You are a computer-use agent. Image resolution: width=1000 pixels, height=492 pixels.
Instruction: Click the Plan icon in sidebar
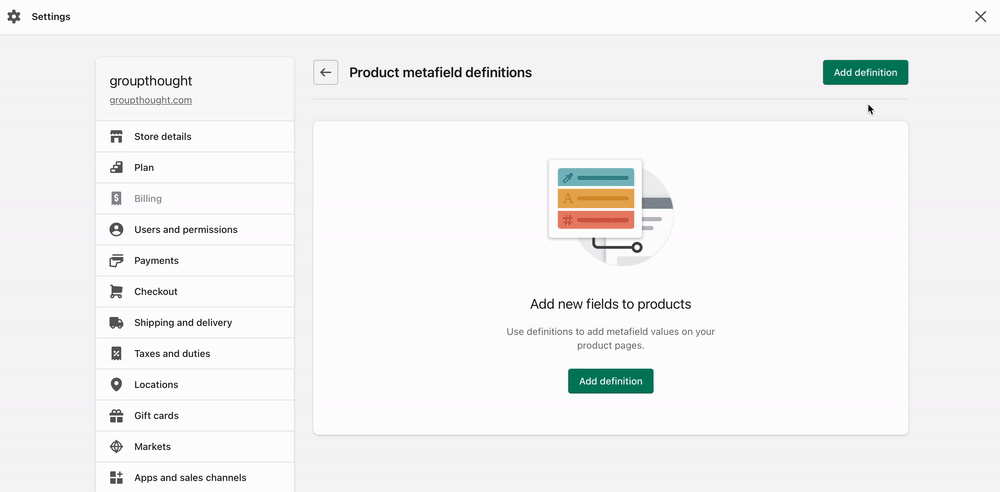point(116,168)
